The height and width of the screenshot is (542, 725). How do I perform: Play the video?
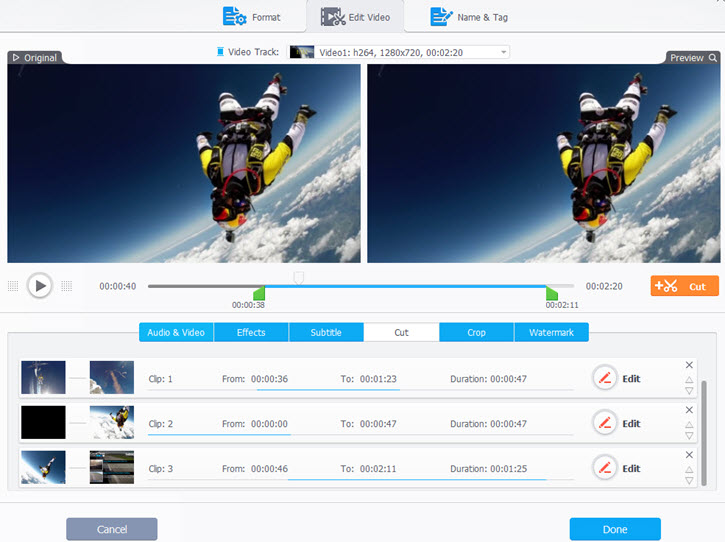(40, 286)
